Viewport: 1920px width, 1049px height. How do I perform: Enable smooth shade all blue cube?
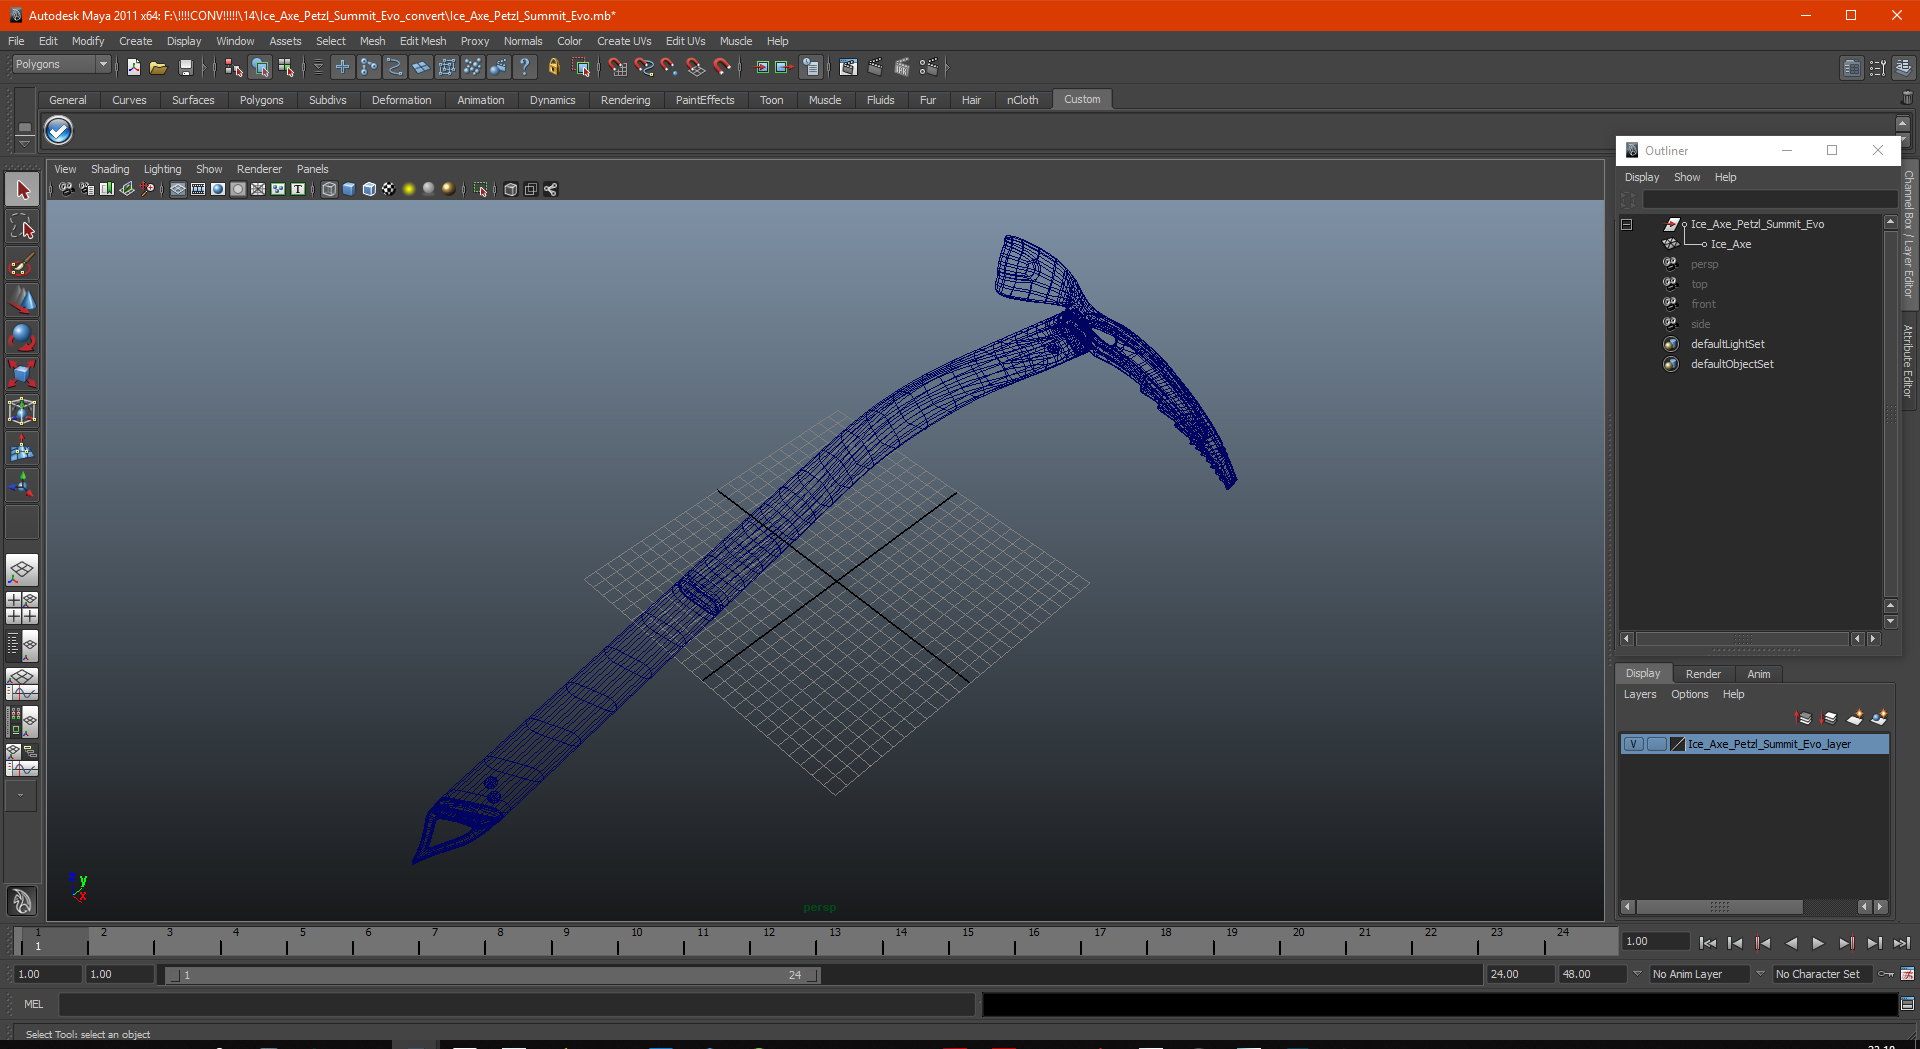(349, 189)
